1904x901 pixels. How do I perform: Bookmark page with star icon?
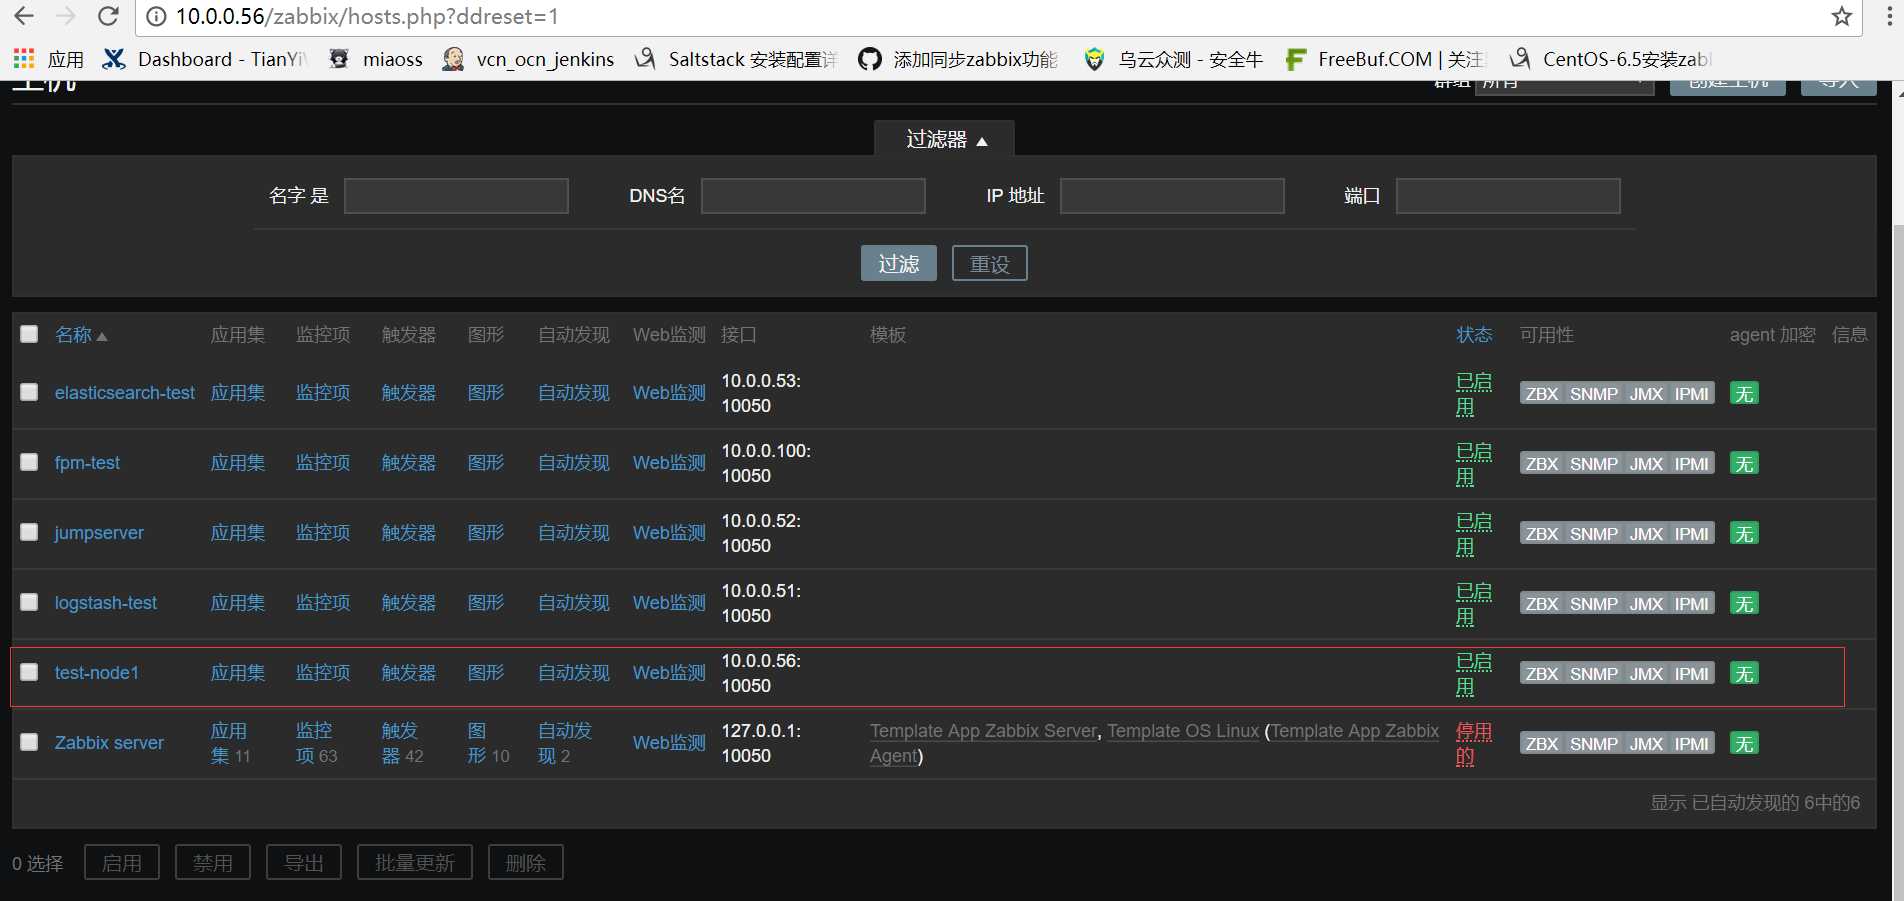[1841, 16]
